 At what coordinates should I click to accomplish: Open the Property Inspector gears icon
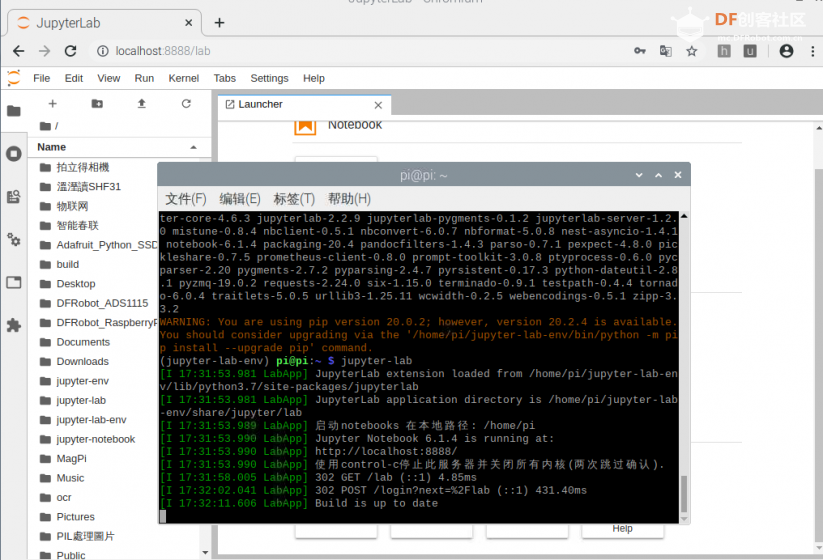[x=14, y=240]
